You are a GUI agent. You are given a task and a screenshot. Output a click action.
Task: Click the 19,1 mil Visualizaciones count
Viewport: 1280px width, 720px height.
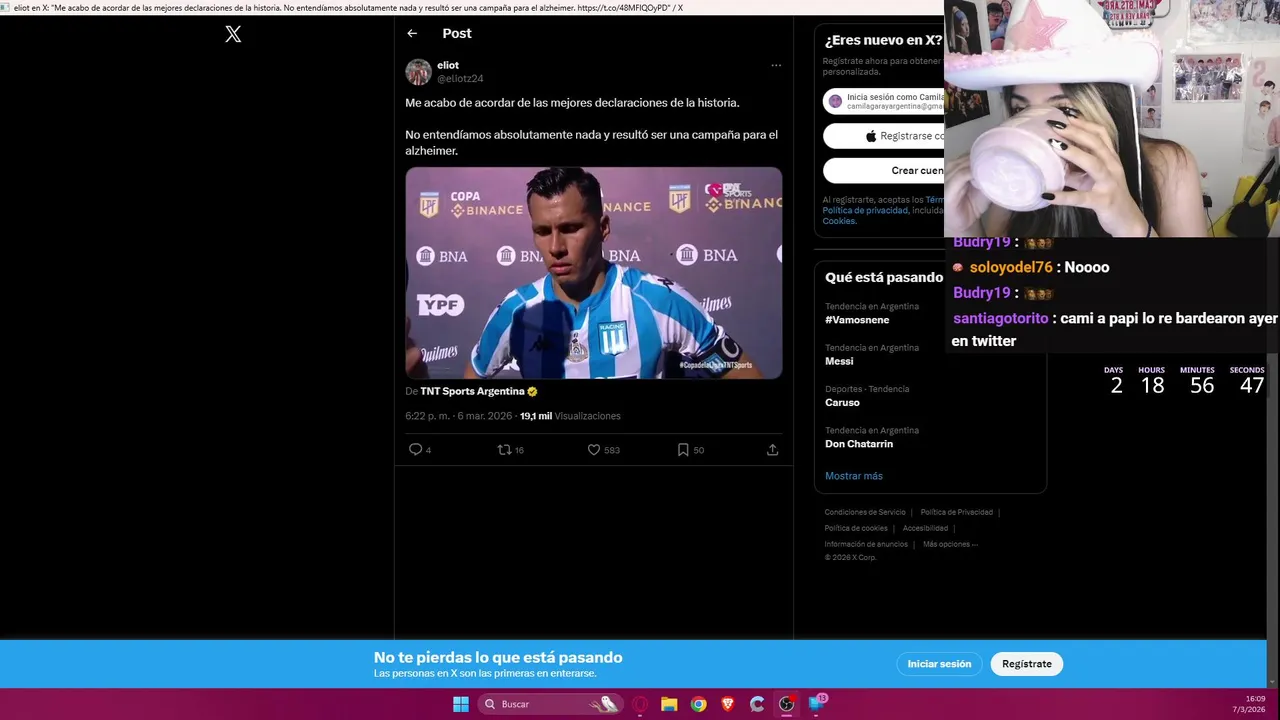(x=570, y=416)
